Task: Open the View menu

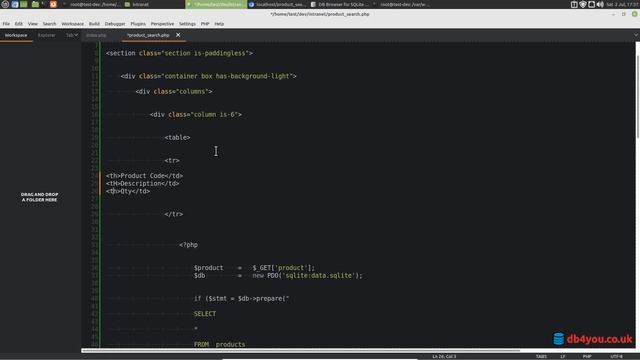Action: tap(33, 24)
